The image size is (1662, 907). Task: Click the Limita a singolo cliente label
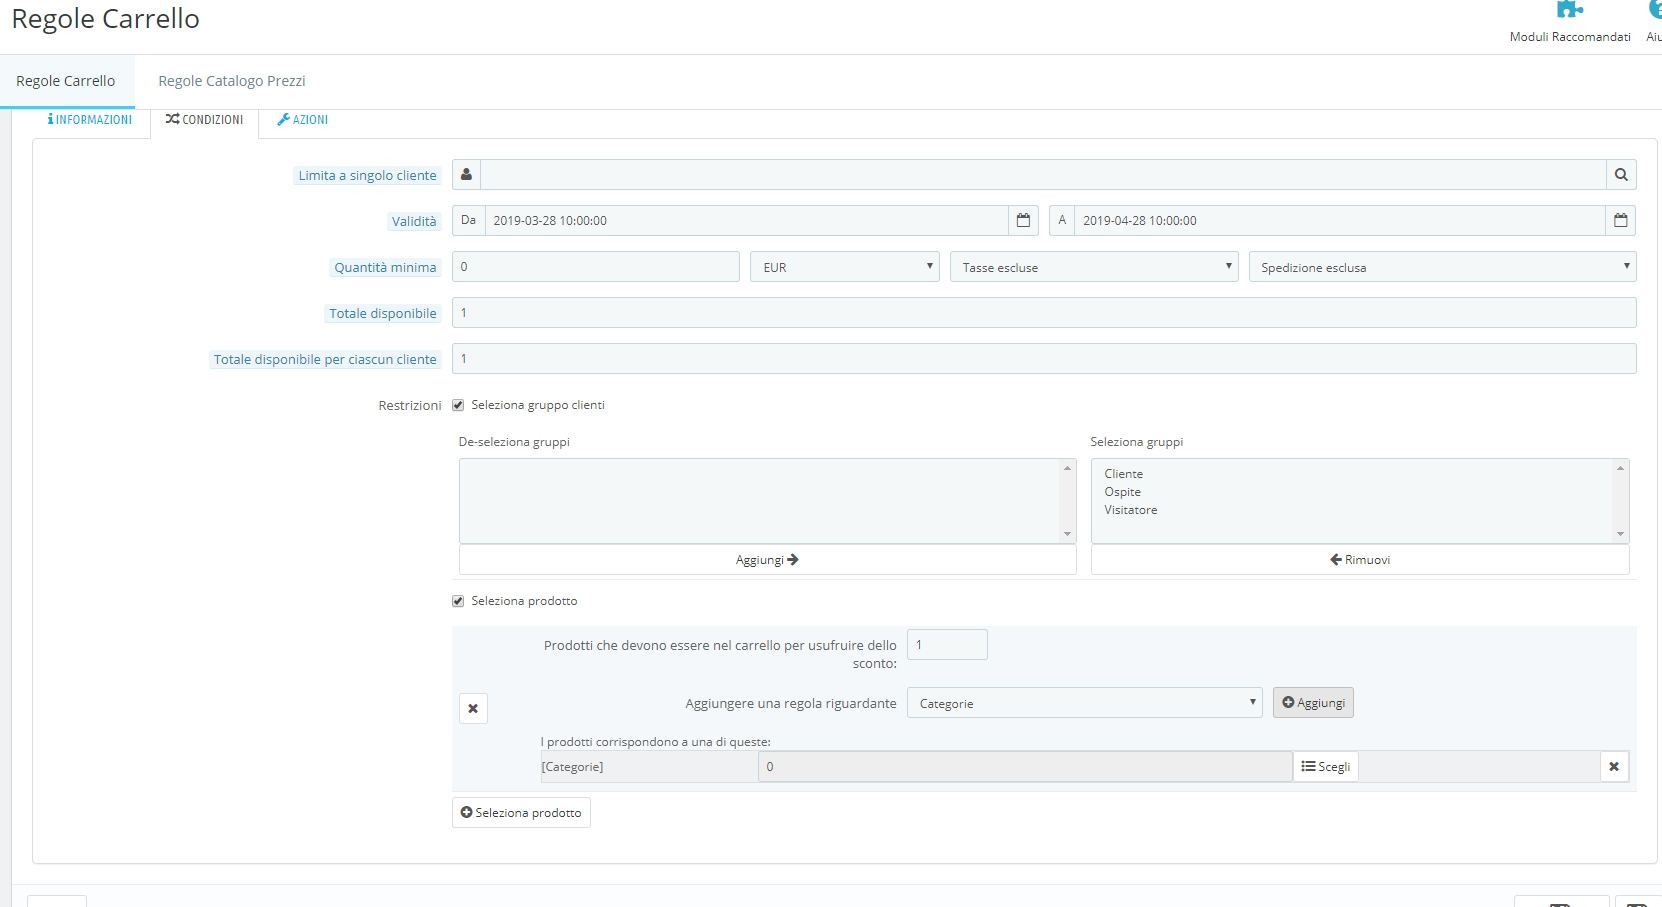(x=368, y=176)
